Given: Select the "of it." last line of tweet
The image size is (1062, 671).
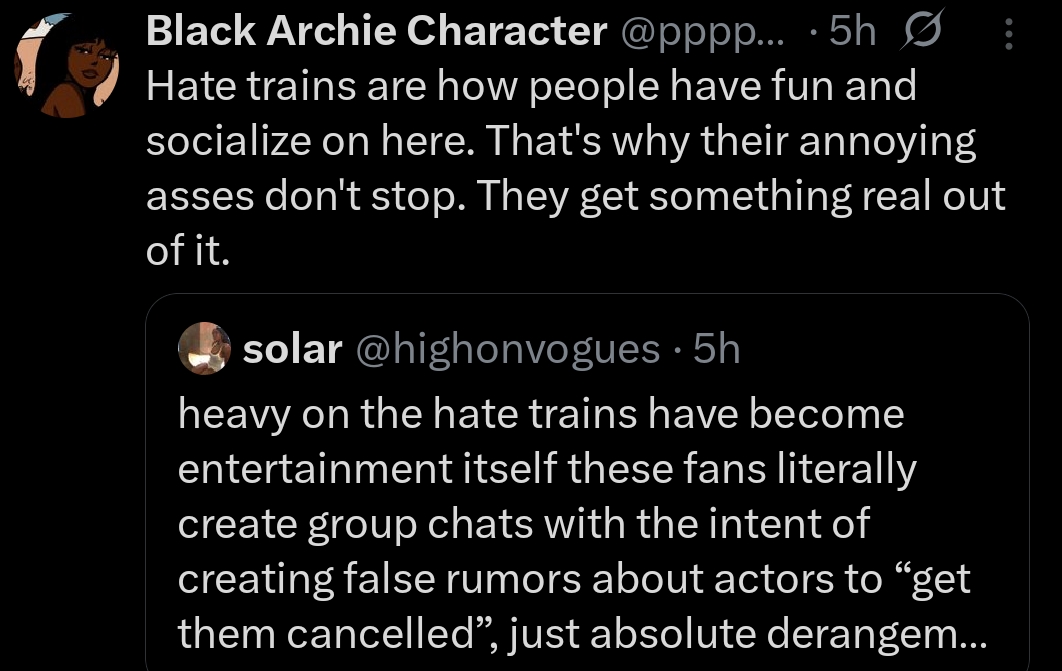Looking at the screenshot, I should [188, 251].
